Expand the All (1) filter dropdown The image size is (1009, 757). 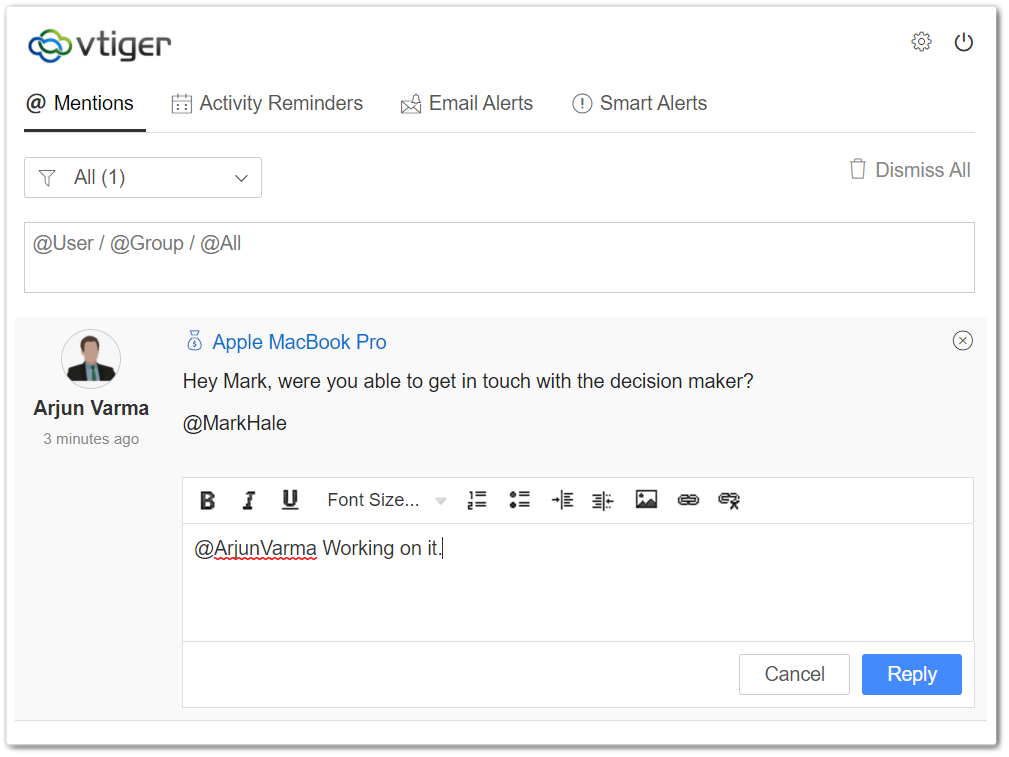coord(143,178)
